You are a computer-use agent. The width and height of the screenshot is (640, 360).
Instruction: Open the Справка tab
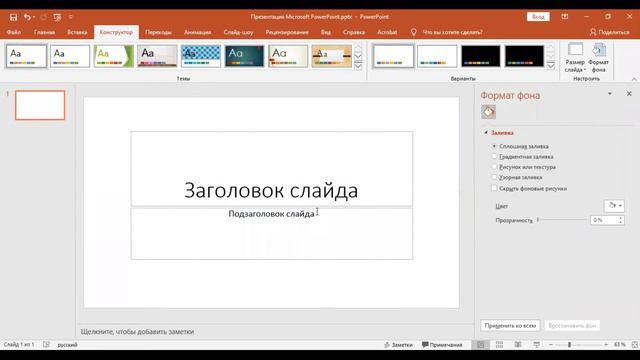(x=354, y=32)
